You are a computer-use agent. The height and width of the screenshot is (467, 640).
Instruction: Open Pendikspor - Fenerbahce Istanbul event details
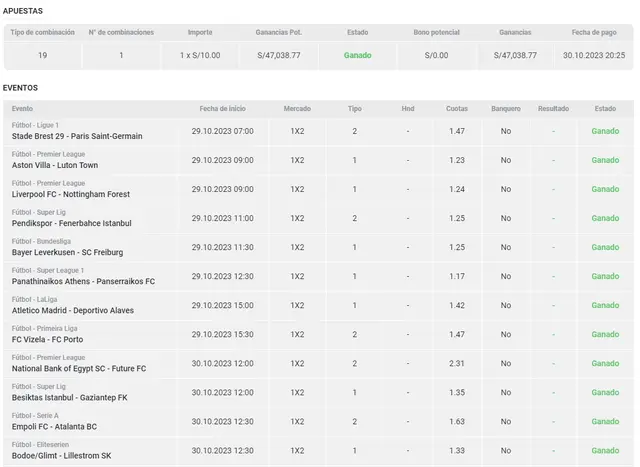[72, 223]
